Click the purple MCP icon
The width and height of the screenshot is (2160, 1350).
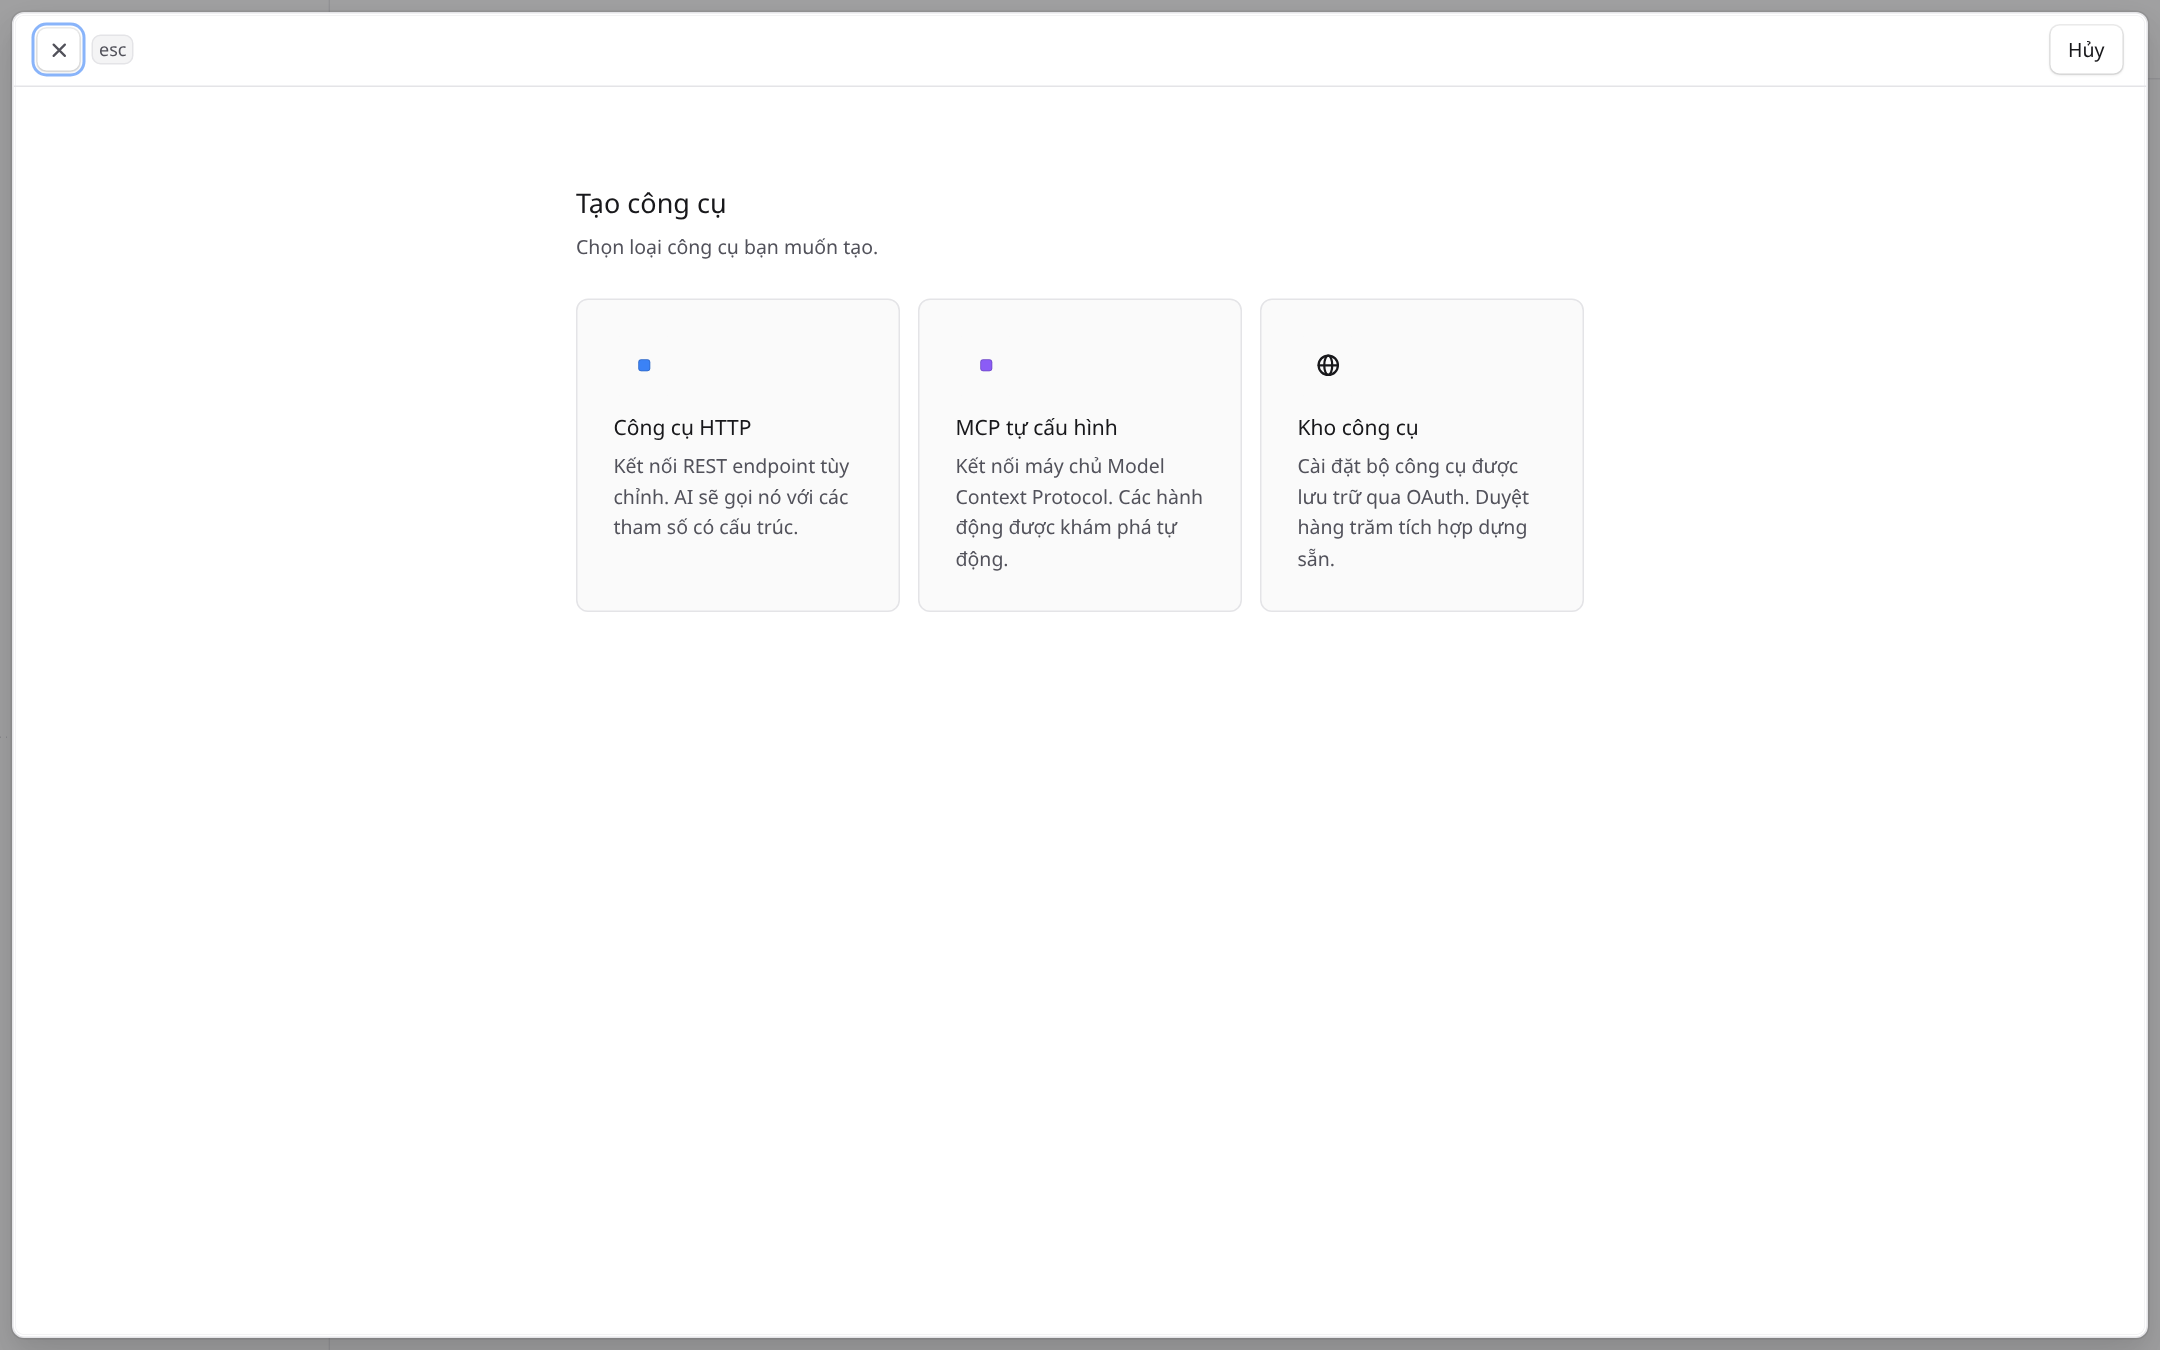[x=986, y=365]
